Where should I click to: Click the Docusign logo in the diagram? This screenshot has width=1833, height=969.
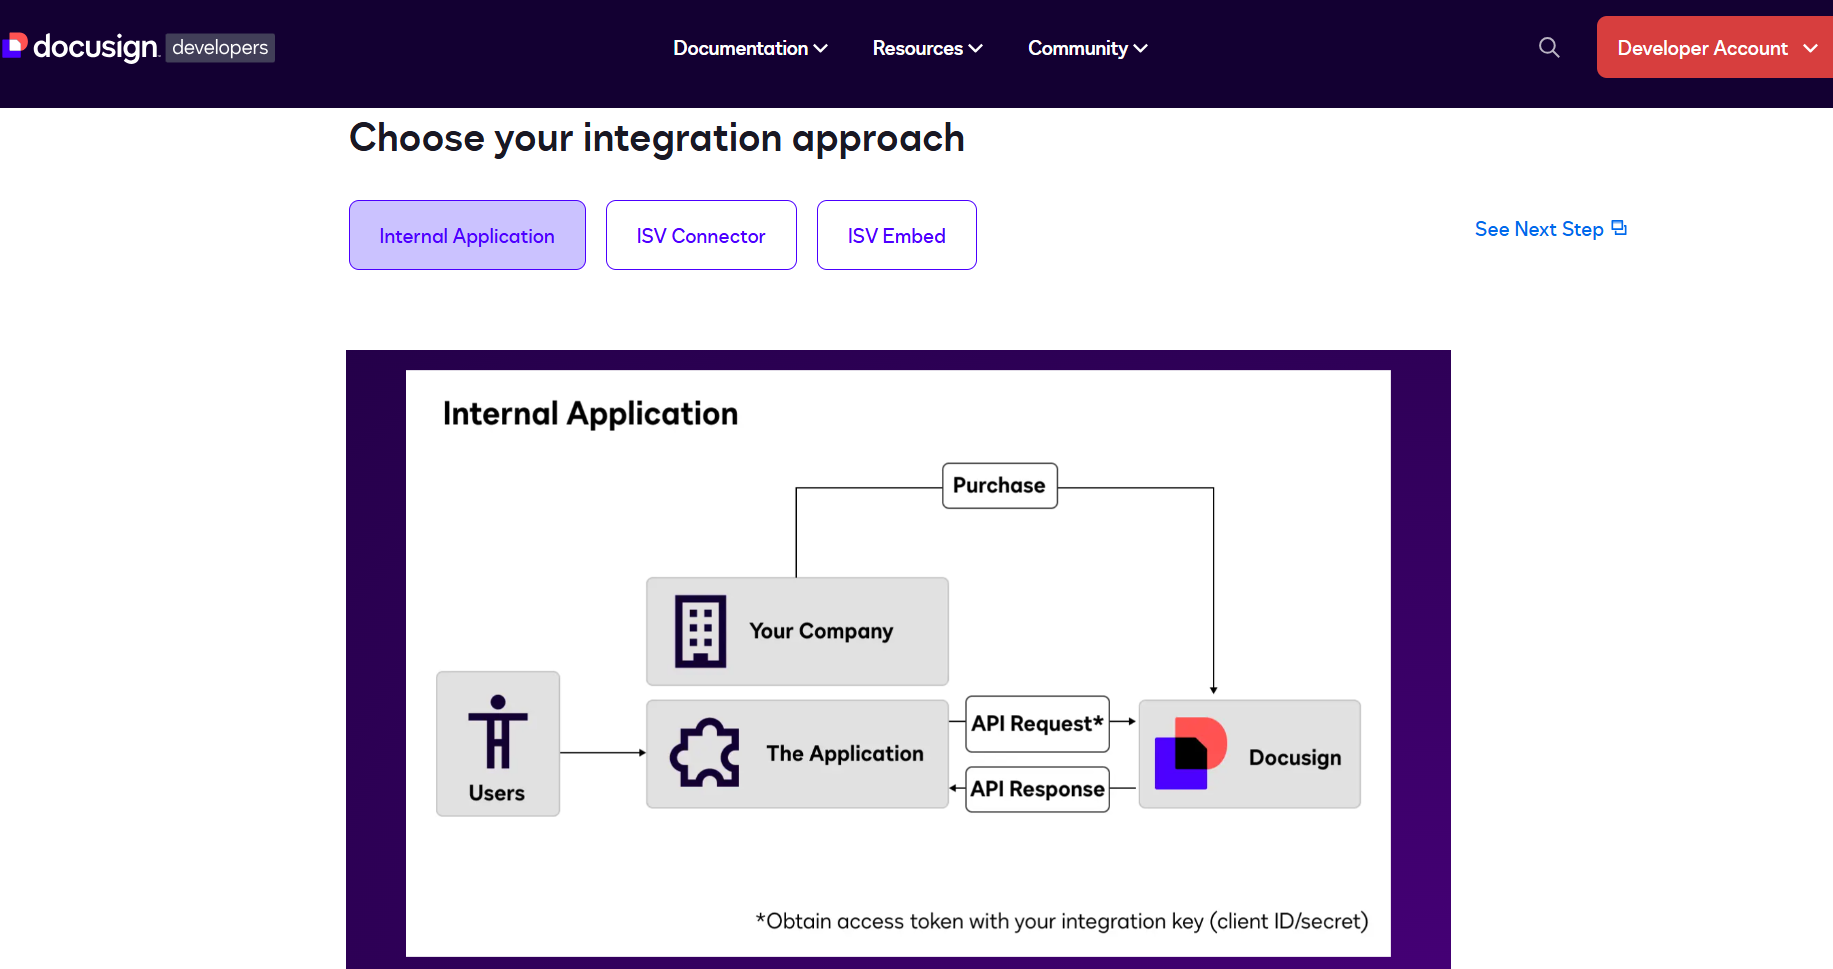point(1190,753)
